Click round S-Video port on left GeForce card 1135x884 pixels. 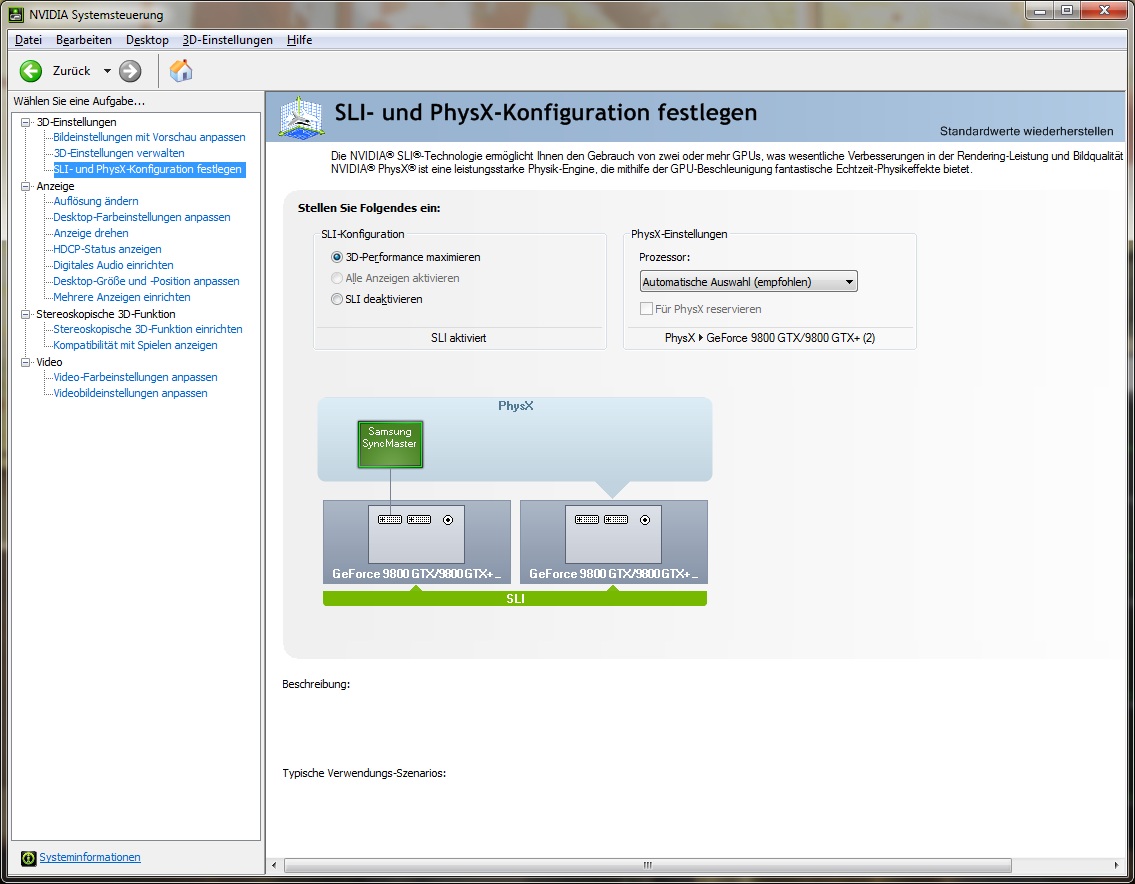point(448,520)
